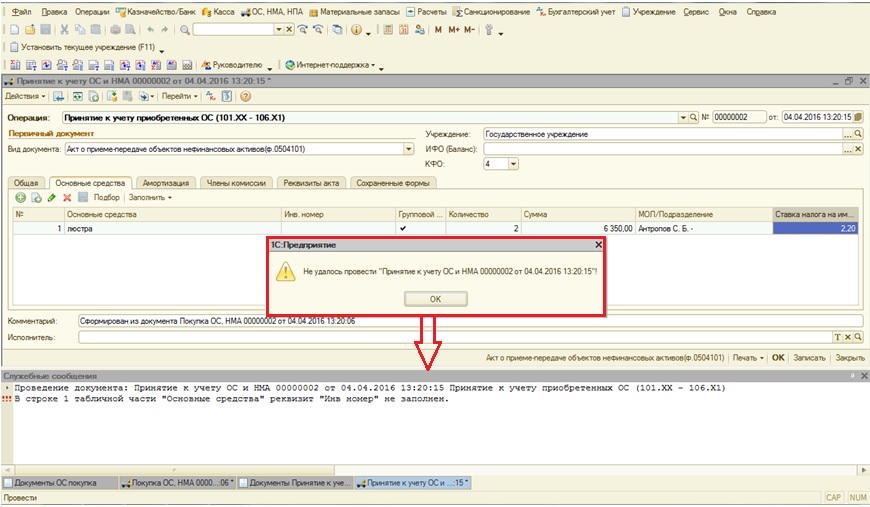
Task: Click the undo arrow icon
Action: 150,29
